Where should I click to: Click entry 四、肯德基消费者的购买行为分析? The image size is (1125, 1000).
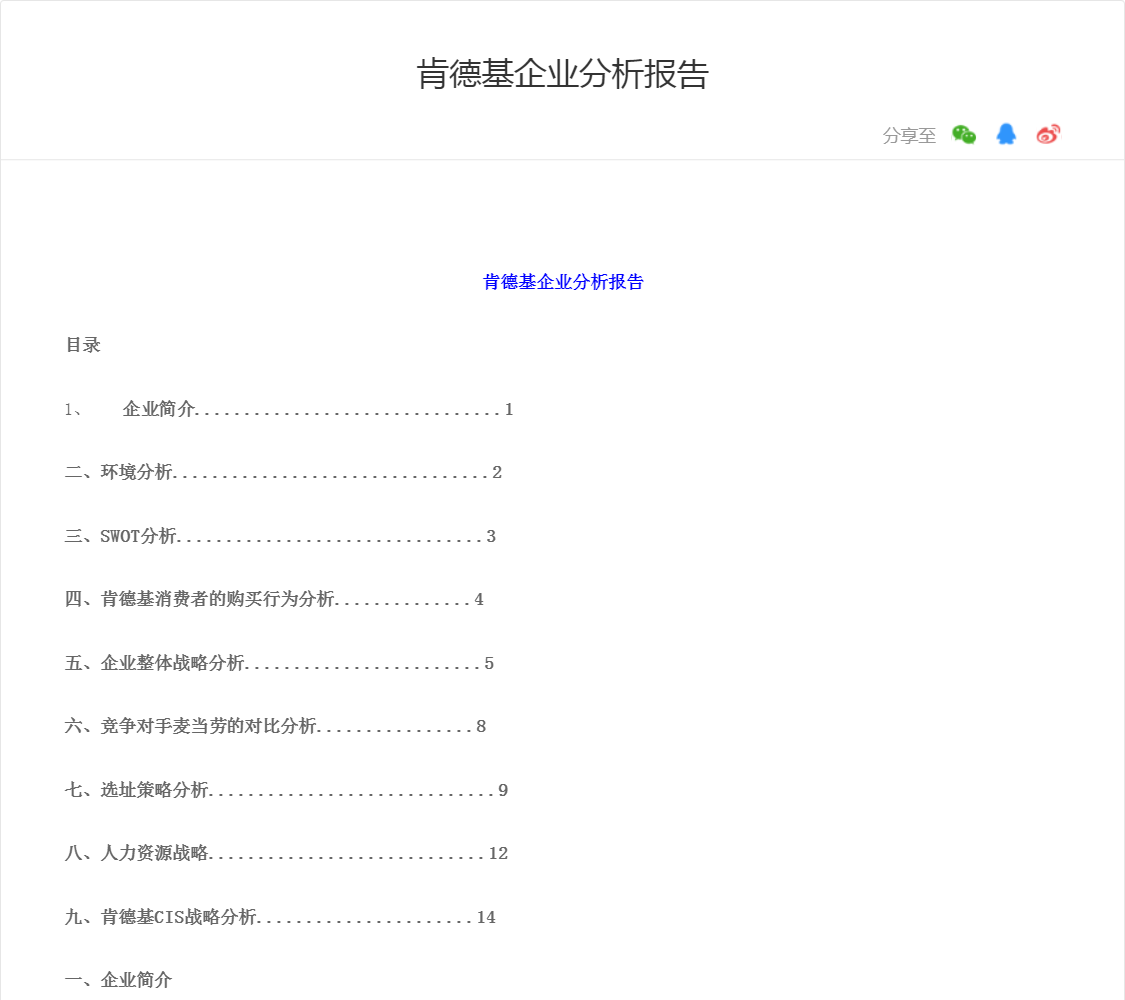[x=274, y=599]
